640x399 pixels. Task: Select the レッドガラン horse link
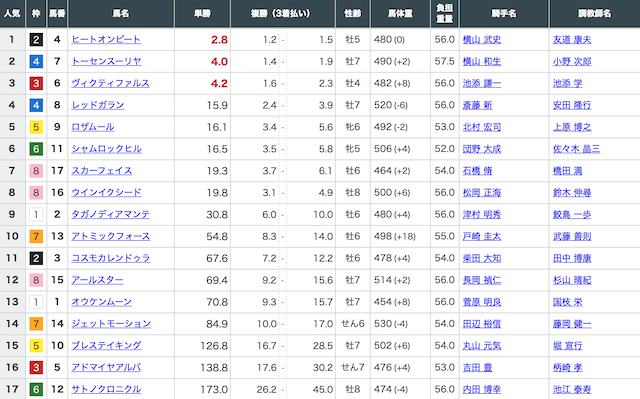click(x=98, y=105)
